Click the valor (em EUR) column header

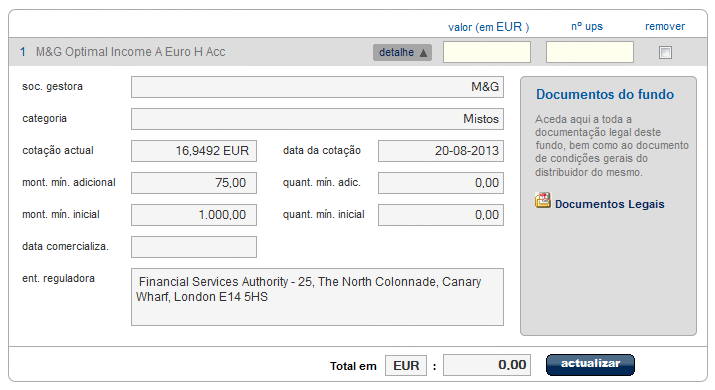point(488,27)
